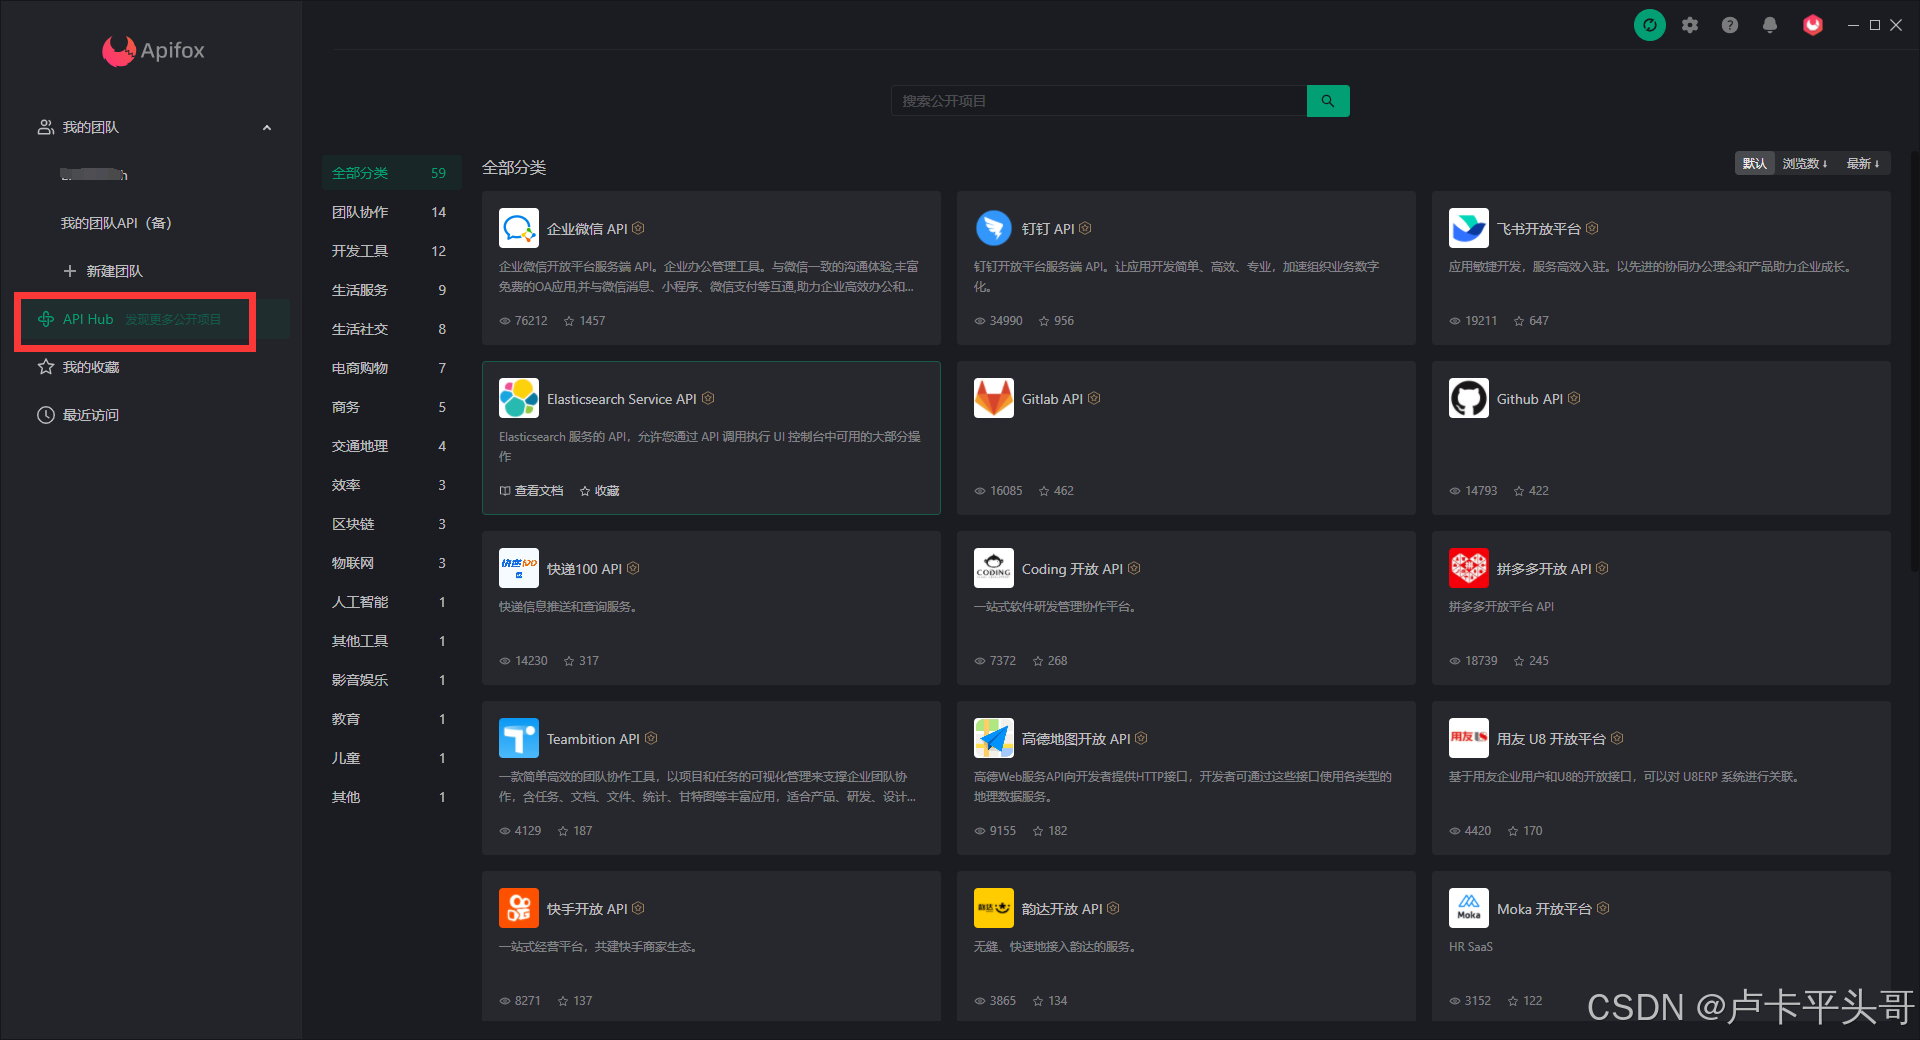
Task: Open the 快递100 API icon
Action: tap(519, 568)
